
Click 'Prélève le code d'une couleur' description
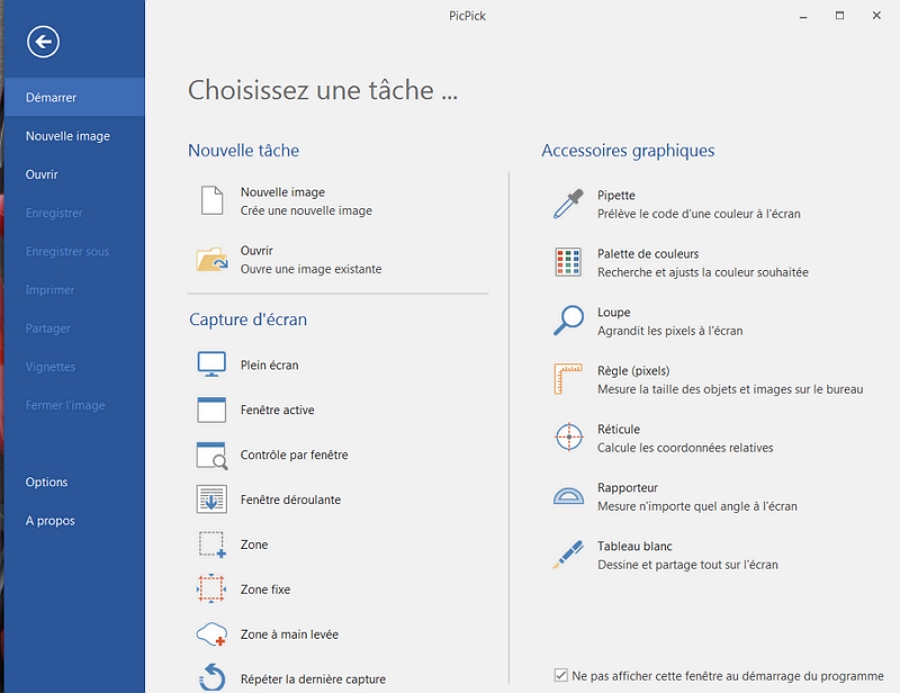[699, 214]
